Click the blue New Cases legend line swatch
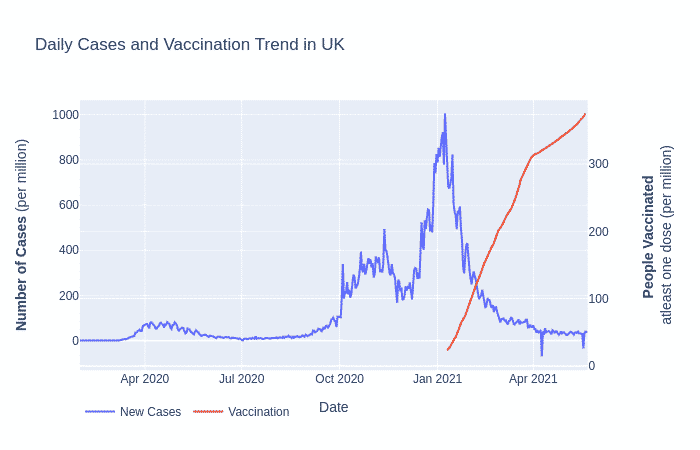Screen dimensions: 700x450 (100, 412)
